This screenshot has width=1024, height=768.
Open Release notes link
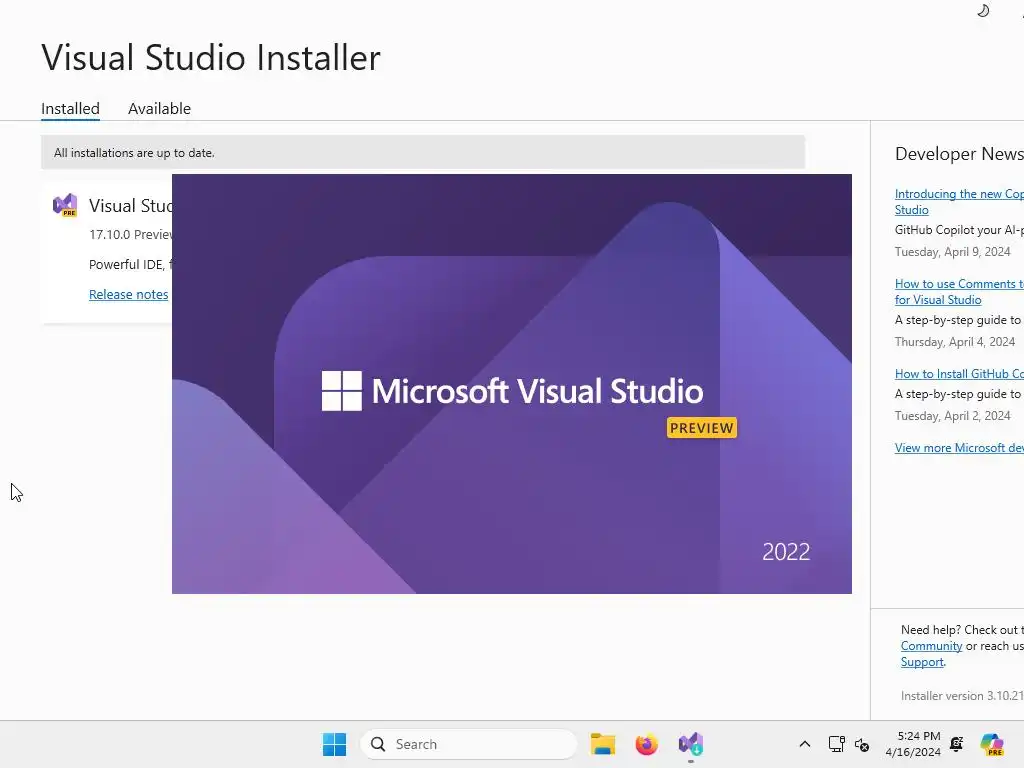[129, 295]
